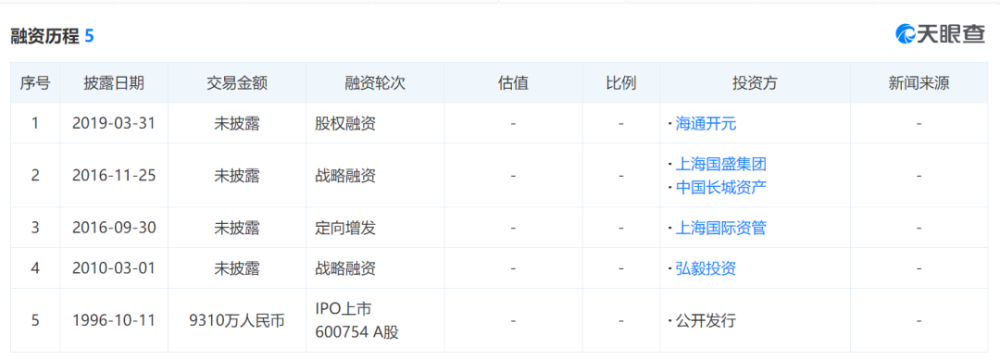Screen dimensions: 1000x360
Task: Select the 融资轮次 column header
Action: [x=375, y=83]
